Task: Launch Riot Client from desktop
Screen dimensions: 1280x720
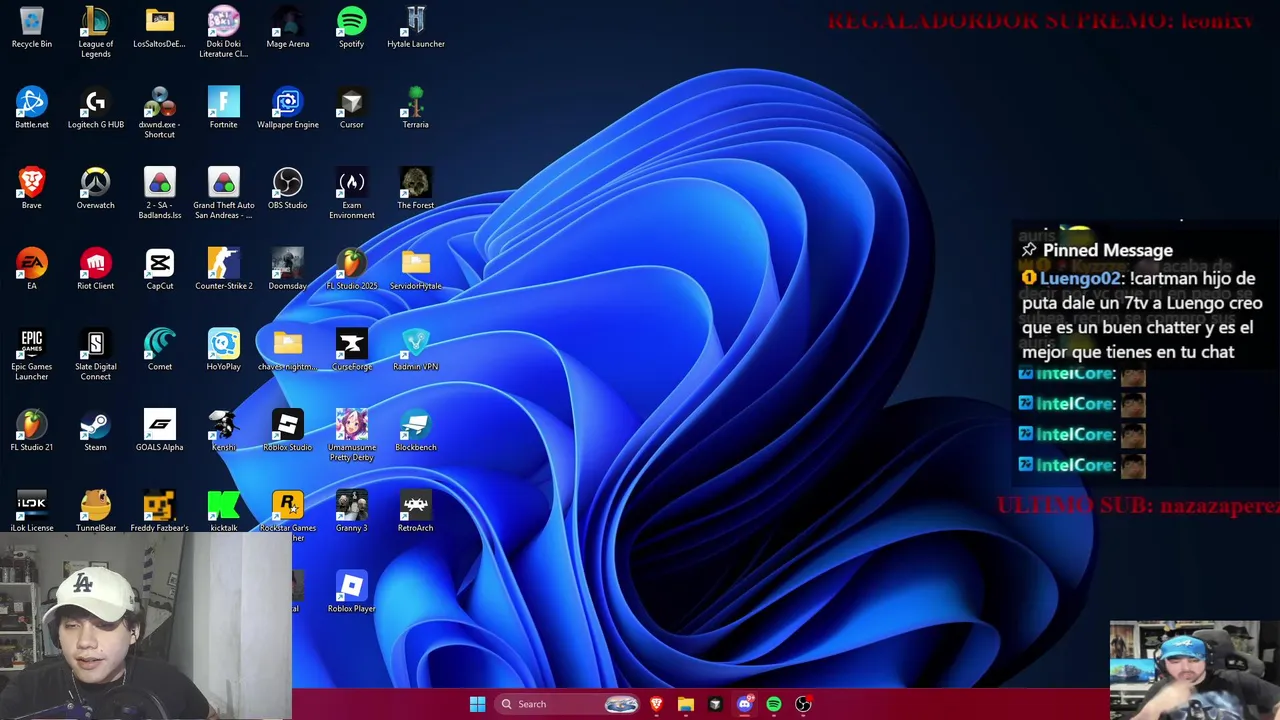Action: click(96, 269)
